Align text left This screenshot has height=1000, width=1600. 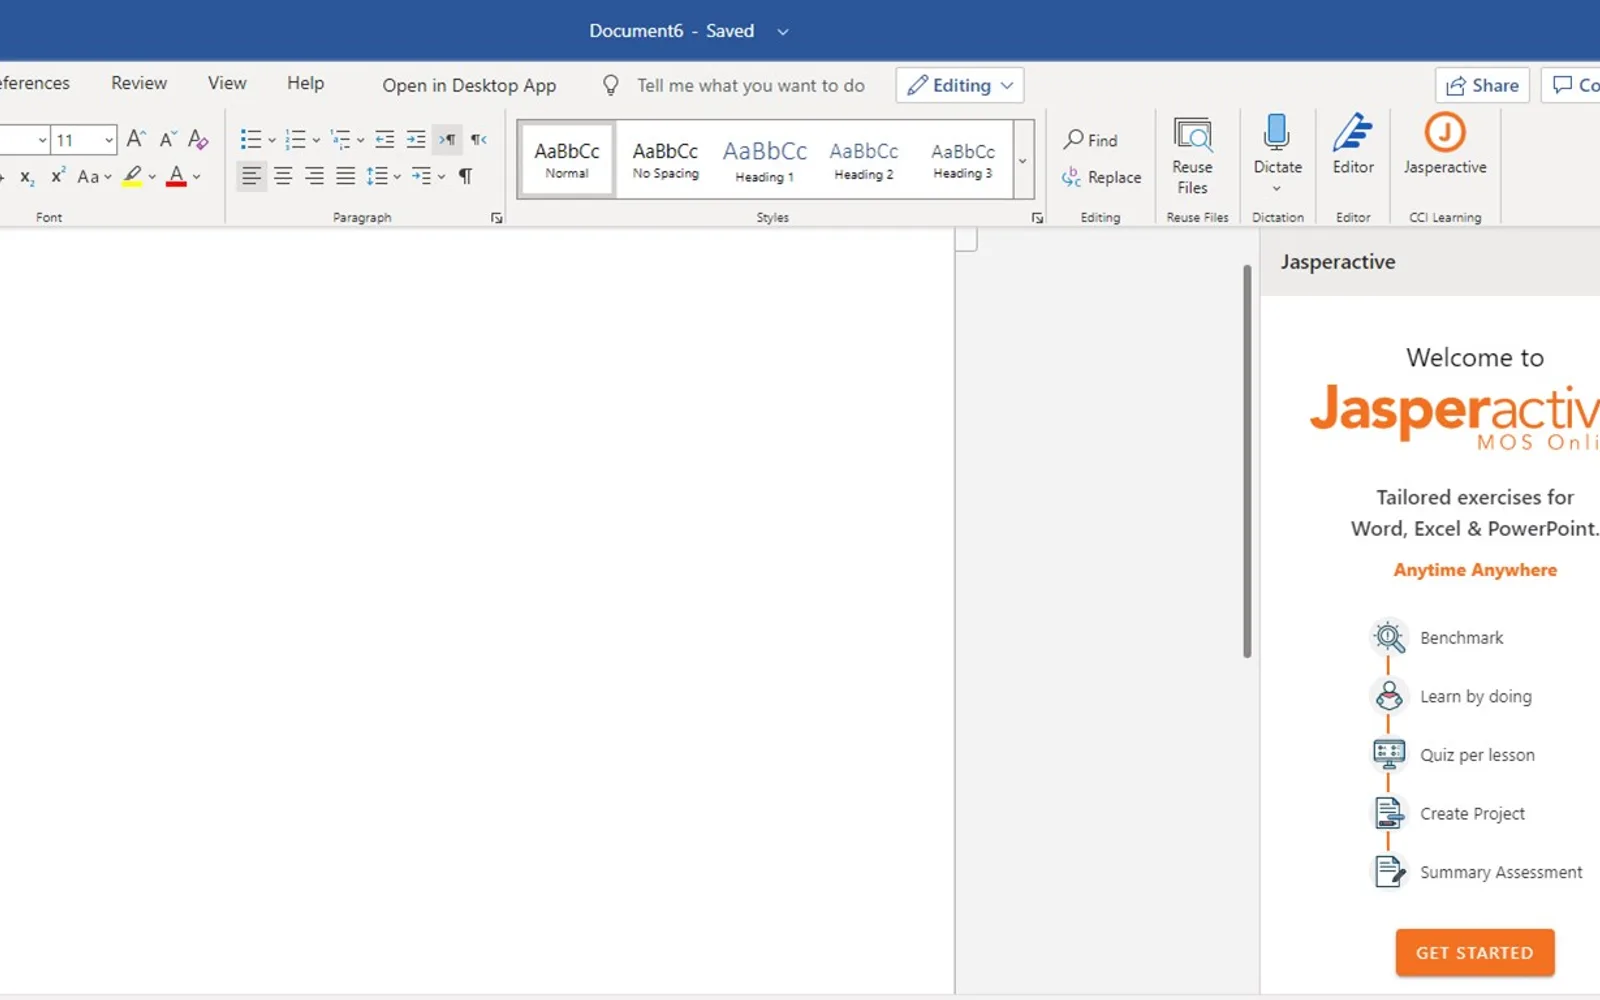(251, 177)
